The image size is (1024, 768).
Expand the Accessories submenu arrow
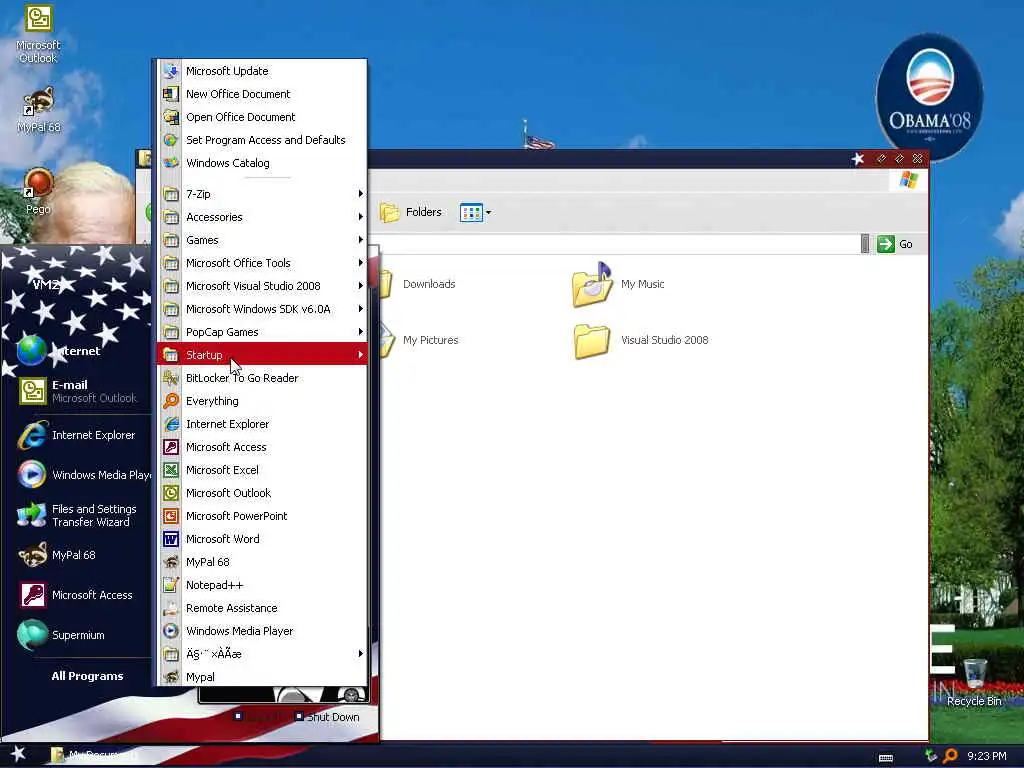(x=360, y=217)
